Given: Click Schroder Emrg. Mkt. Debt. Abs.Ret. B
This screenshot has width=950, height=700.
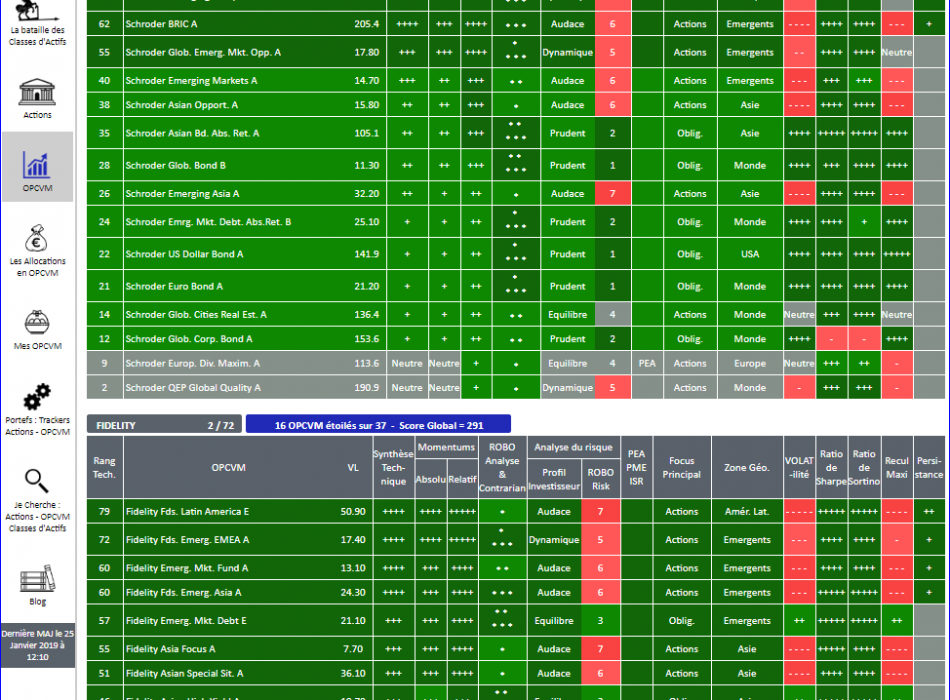Looking at the screenshot, I should tap(208, 222).
